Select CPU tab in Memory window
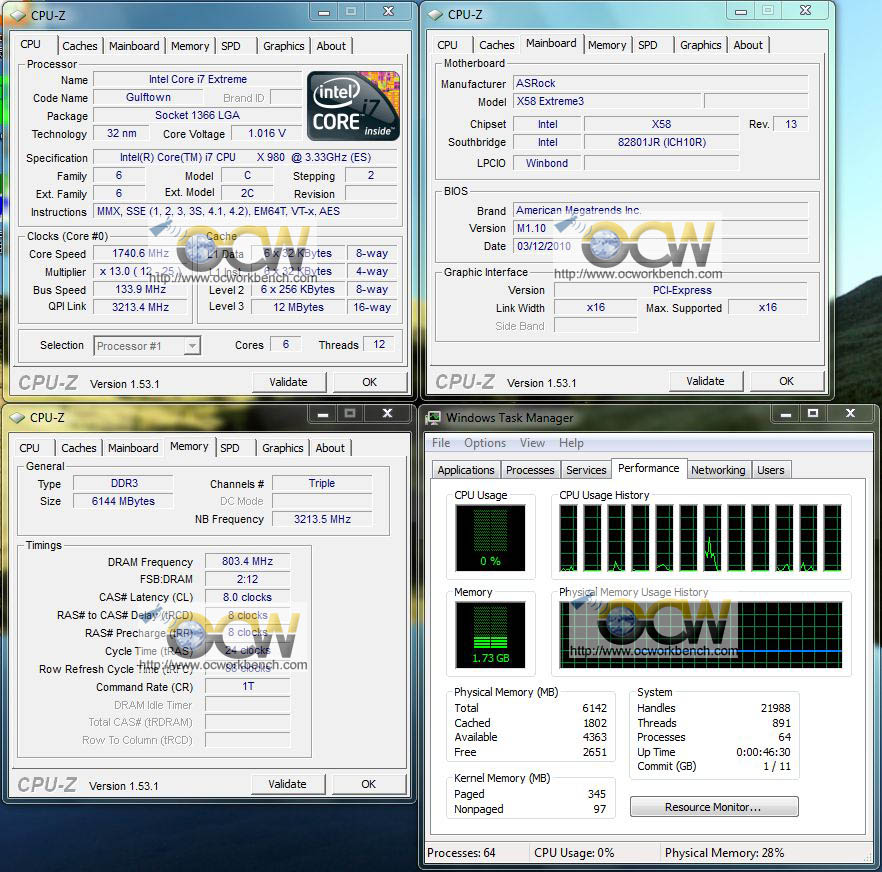882x872 pixels. pyautogui.click(x=29, y=448)
